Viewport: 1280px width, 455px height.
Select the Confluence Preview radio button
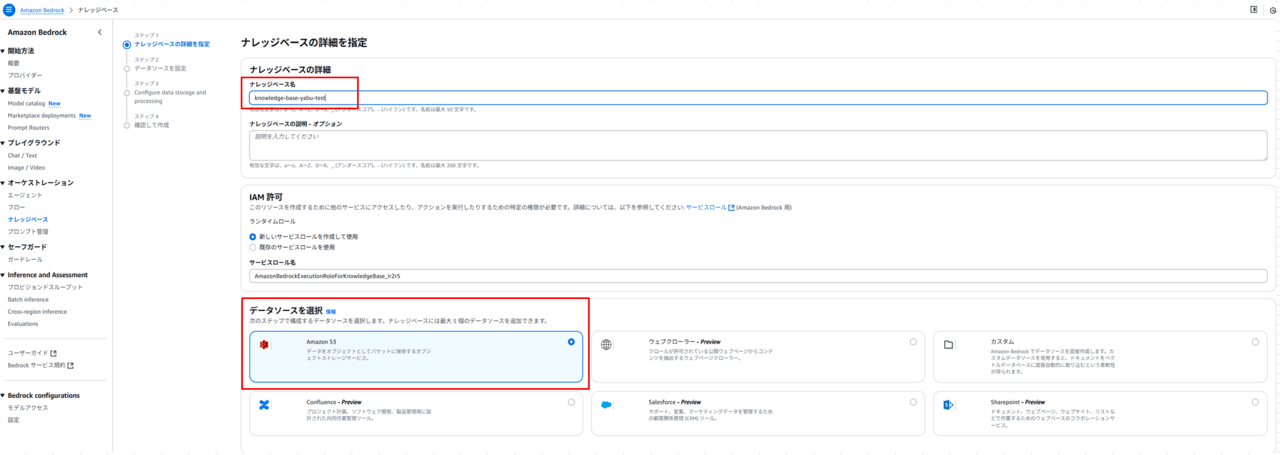coord(571,402)
